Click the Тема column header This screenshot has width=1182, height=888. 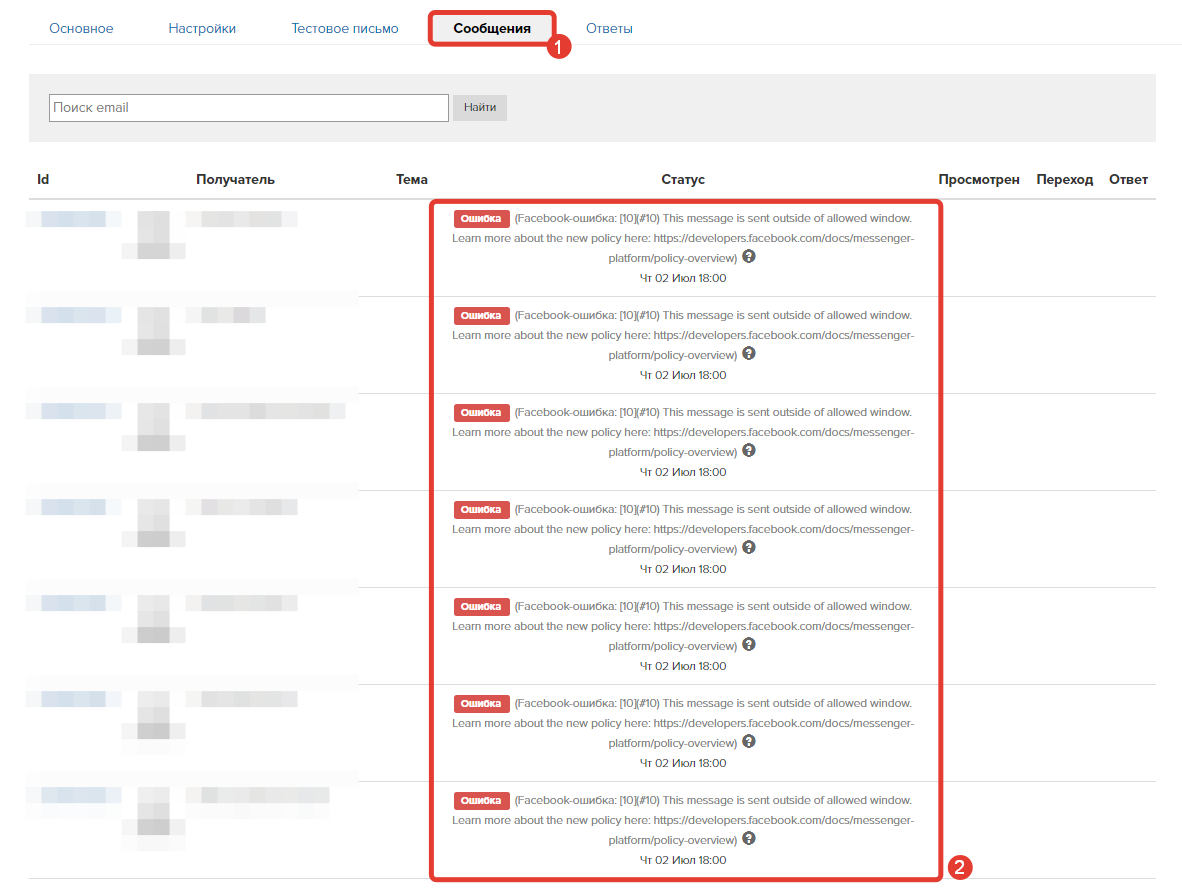tap(412, 179)
